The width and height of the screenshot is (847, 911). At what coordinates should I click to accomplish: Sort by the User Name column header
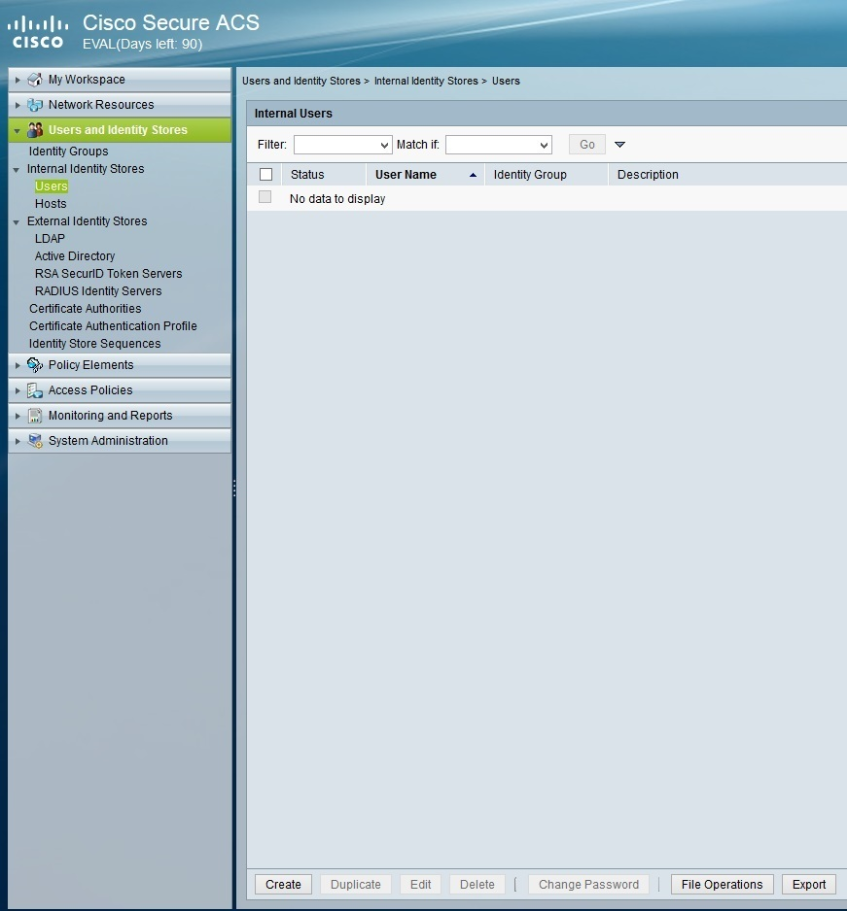coord(405,174)
